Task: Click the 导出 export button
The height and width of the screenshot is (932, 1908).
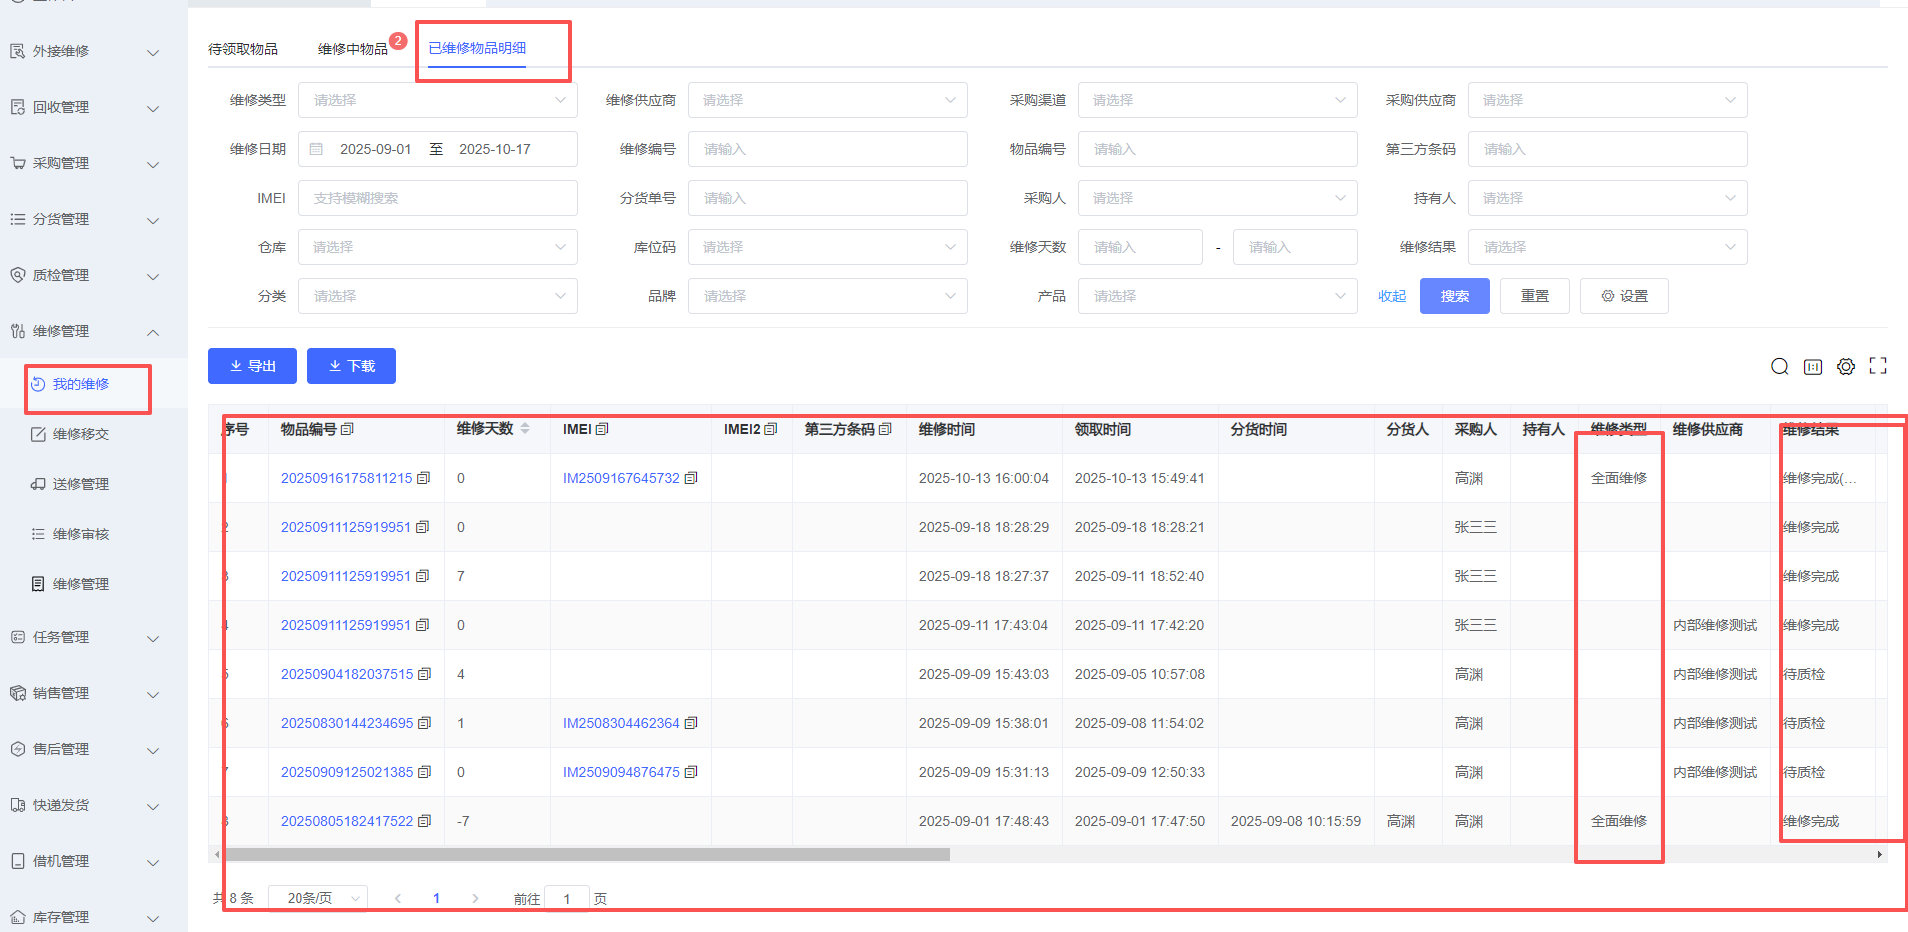Action: (x=252, y=366)
